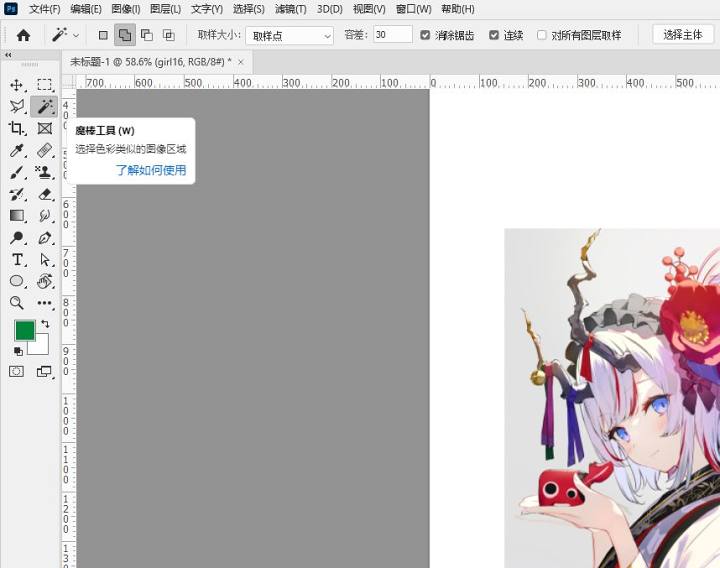
Task: Open the 图像(I) menu
Action: tap(126, 9)
